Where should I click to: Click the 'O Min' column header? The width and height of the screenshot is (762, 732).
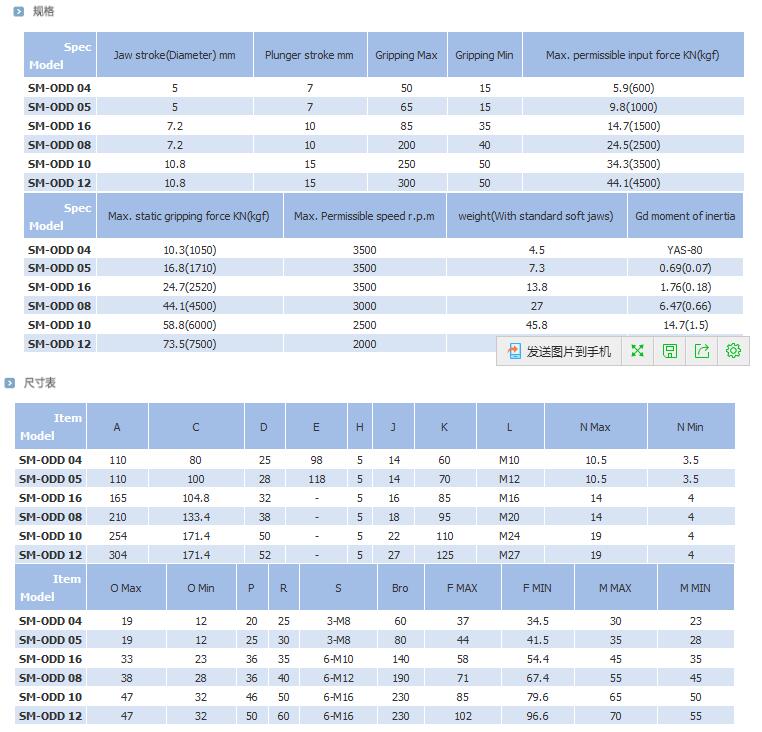pos(201,588)
